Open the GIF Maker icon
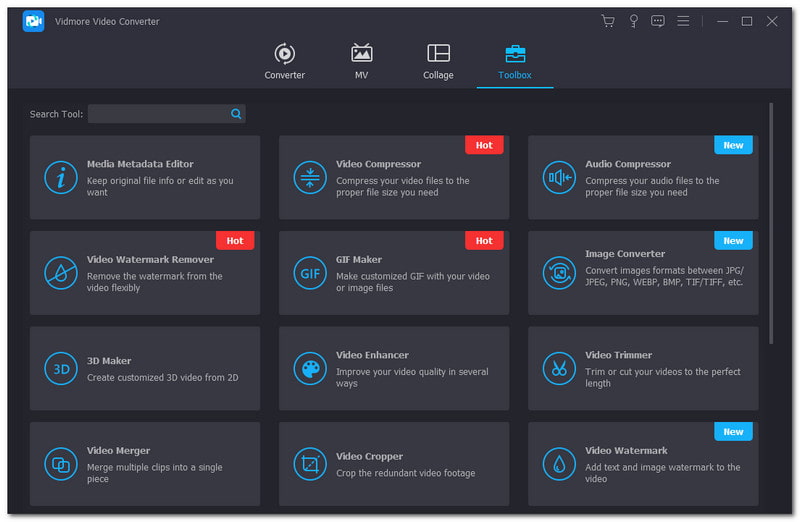This screenshot has width=800, height=522. coord(310,273)
